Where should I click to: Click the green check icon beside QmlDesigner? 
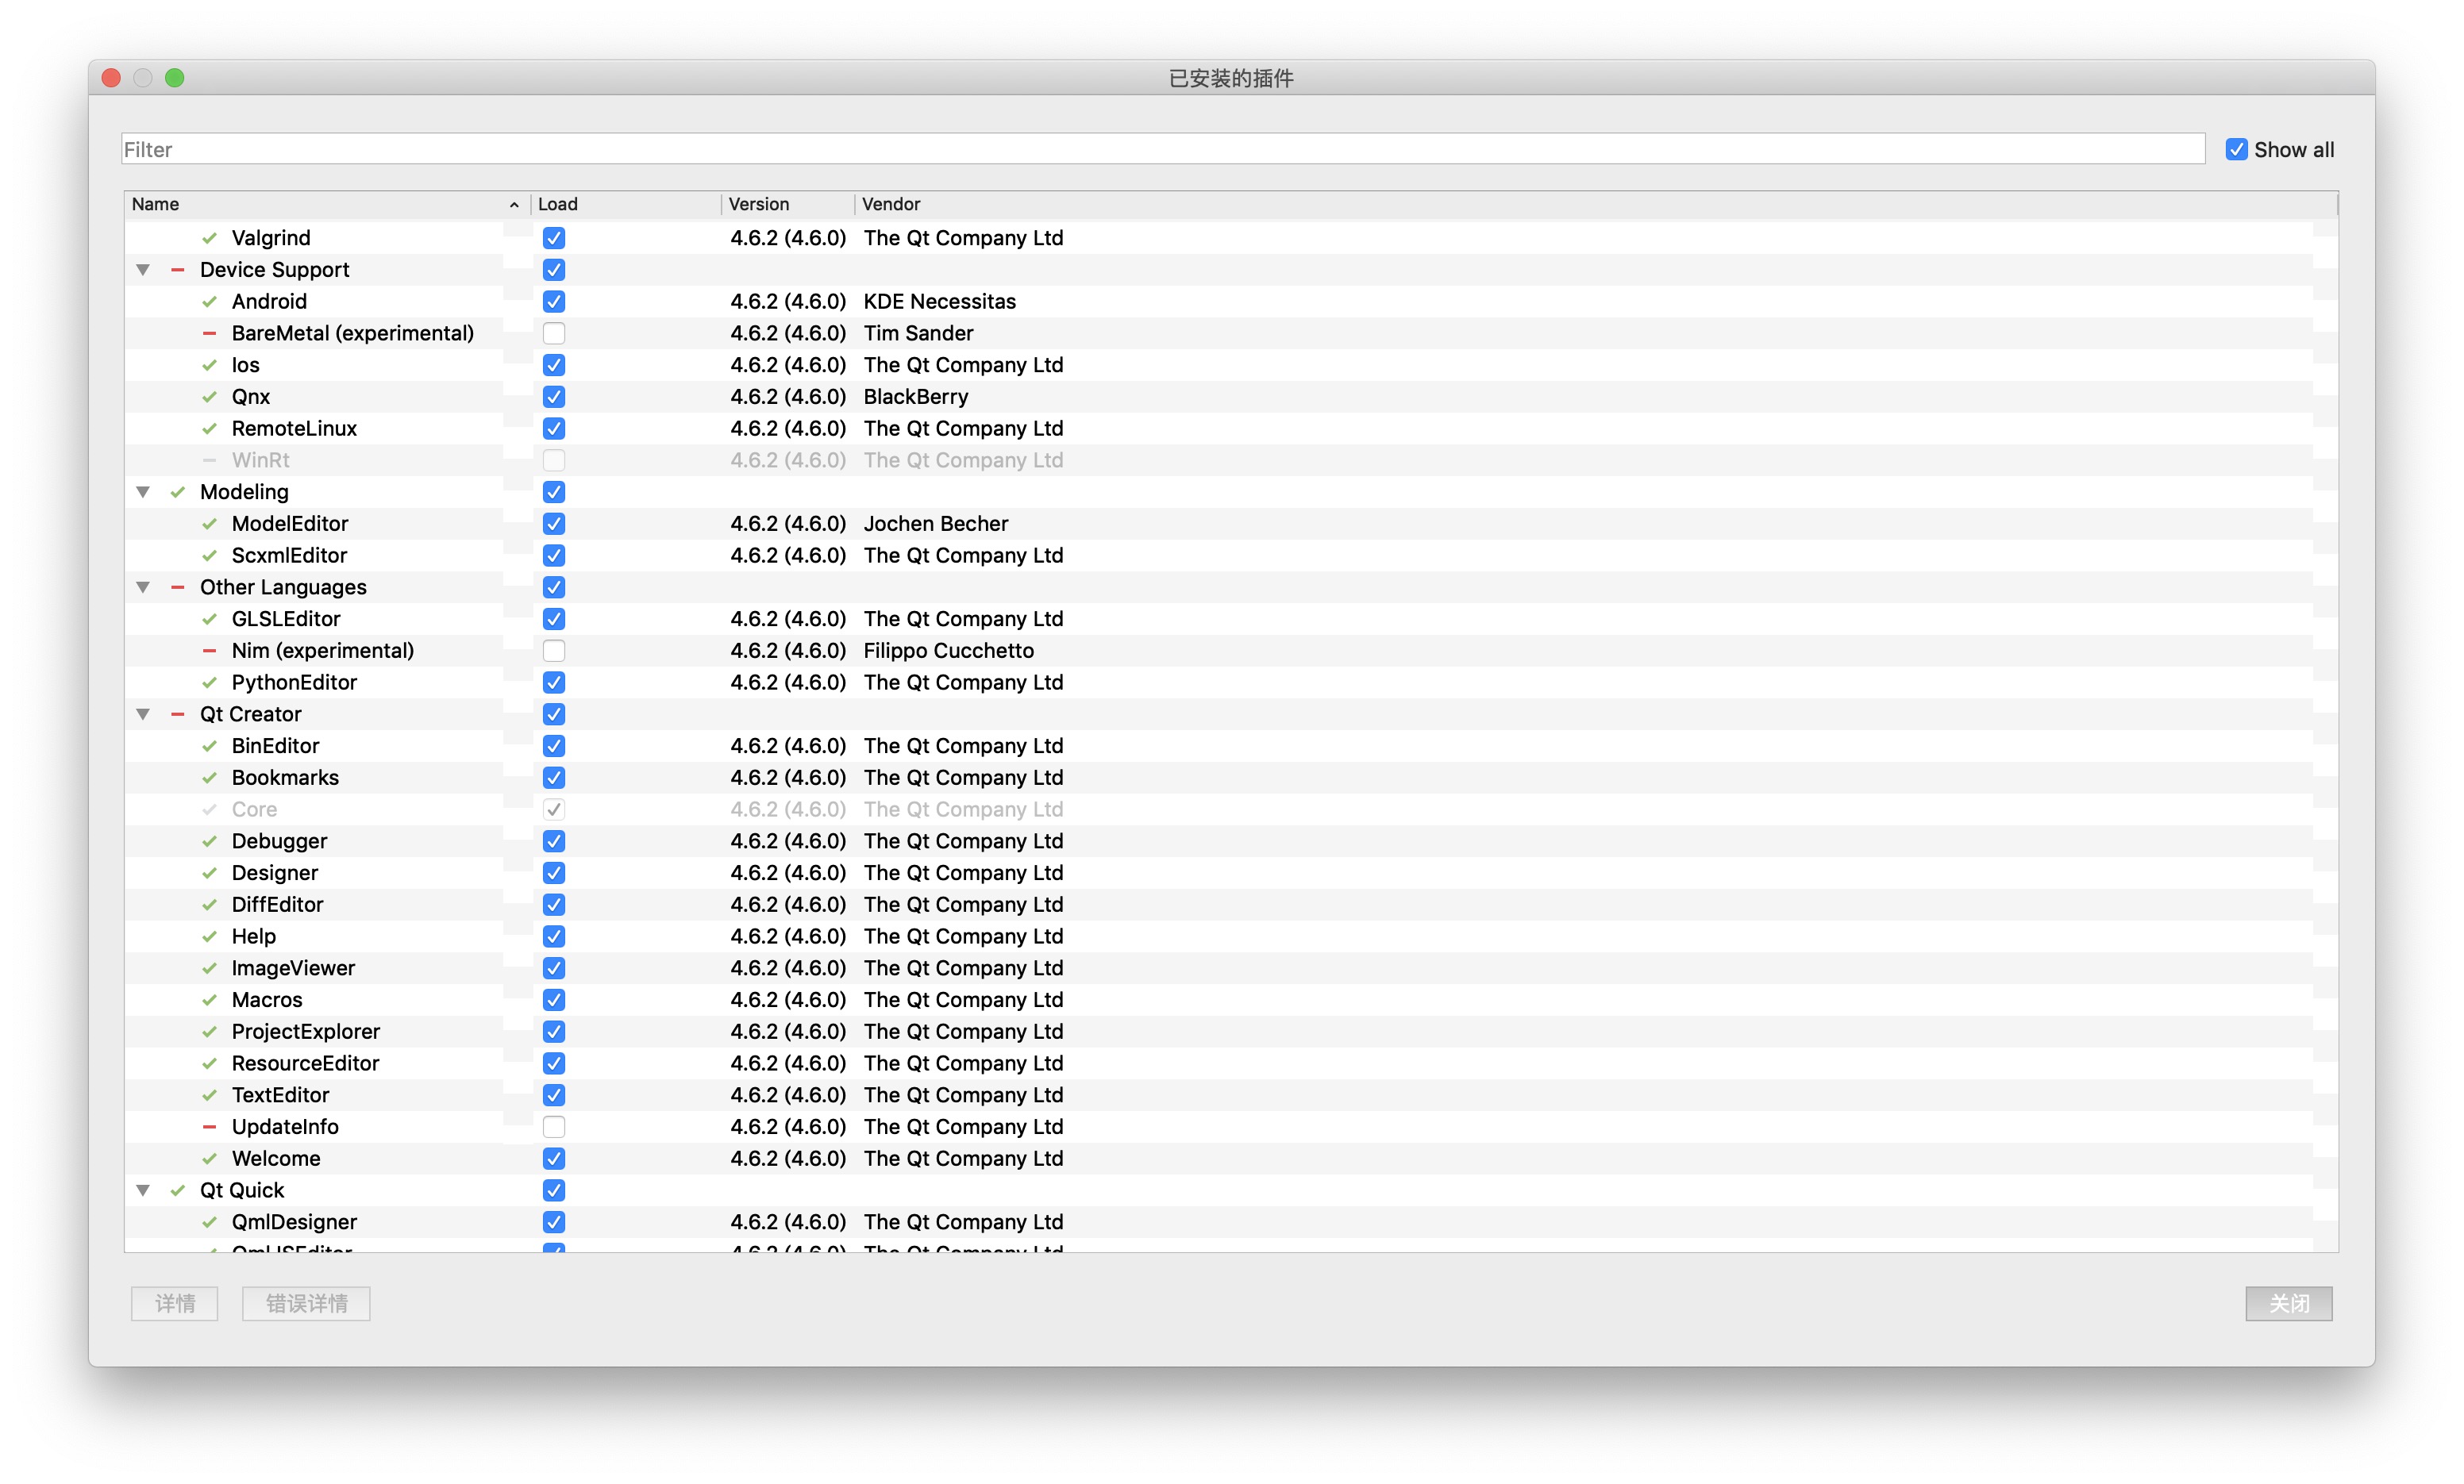click(209, 1222)
